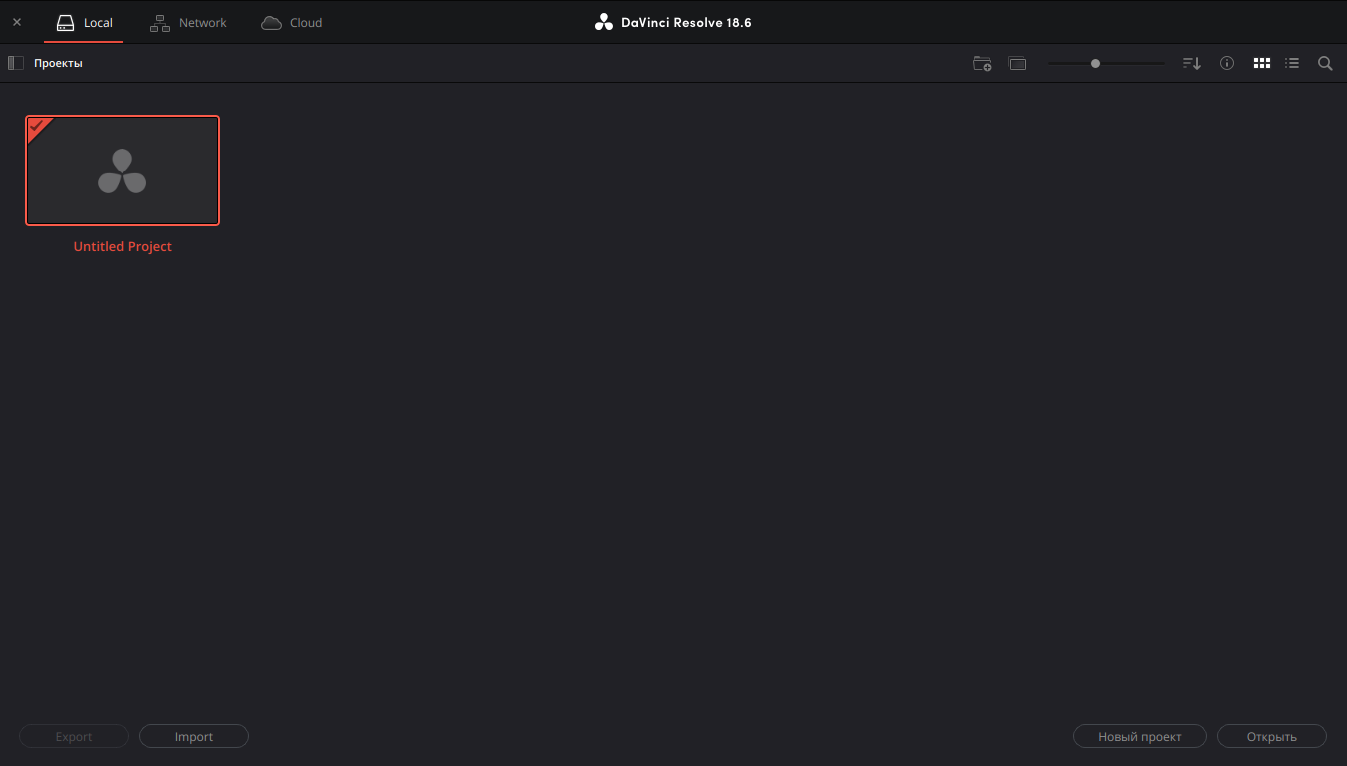
Task: Close the Project Manager window
Action: [x=17, y=22]
